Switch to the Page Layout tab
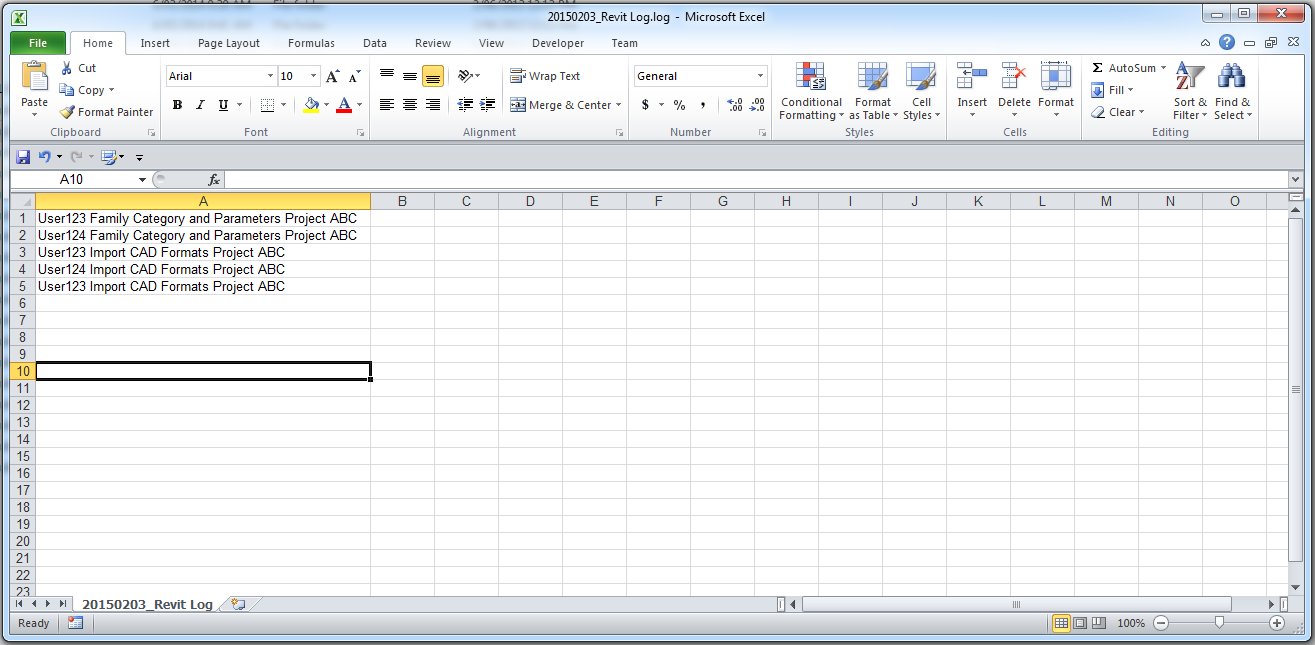The width and height of the screenshot is (1315, 645). pos(228,43)
